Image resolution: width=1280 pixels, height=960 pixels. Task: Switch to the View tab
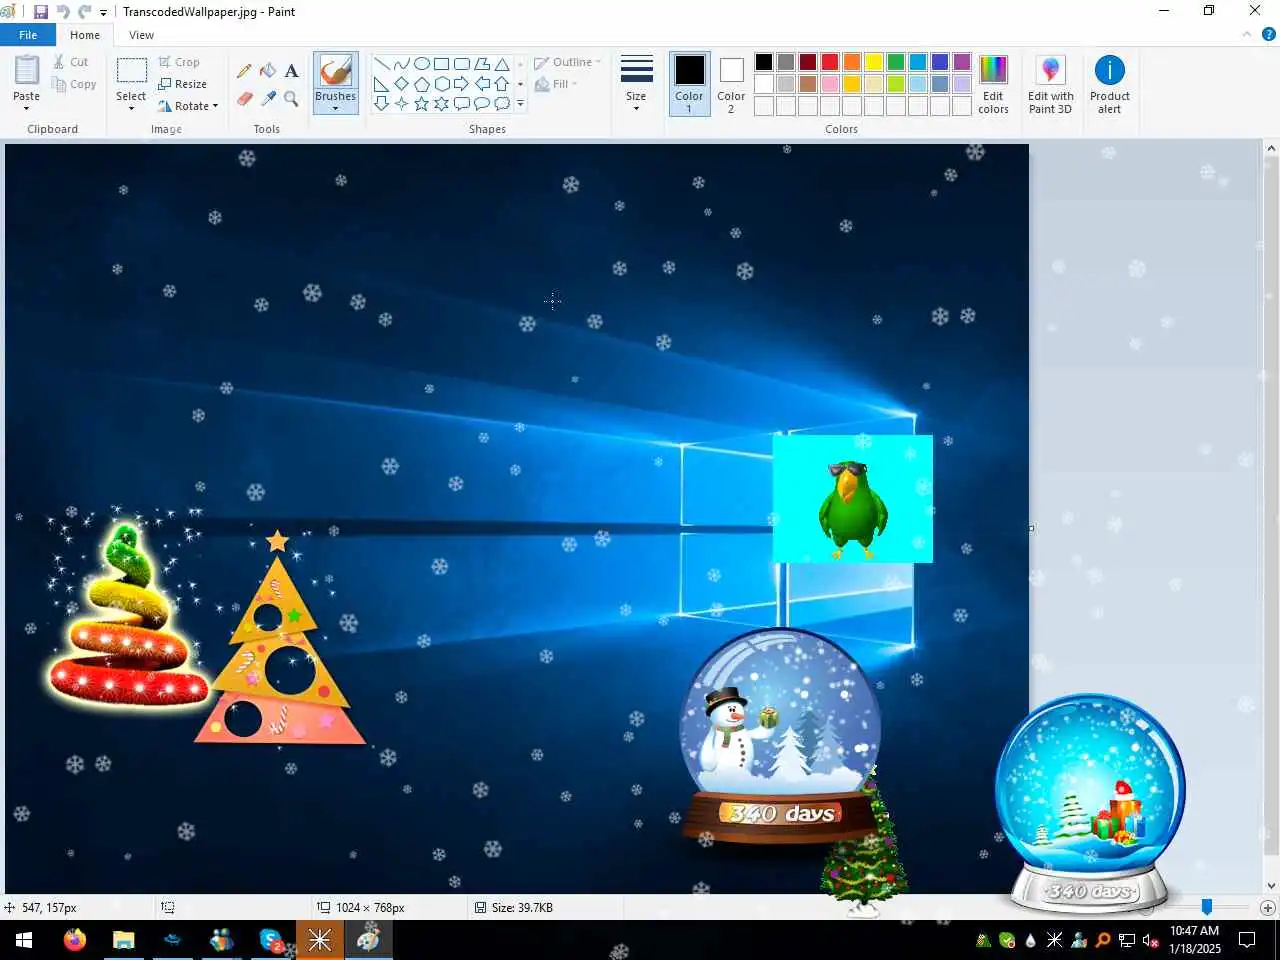point(142,35)
